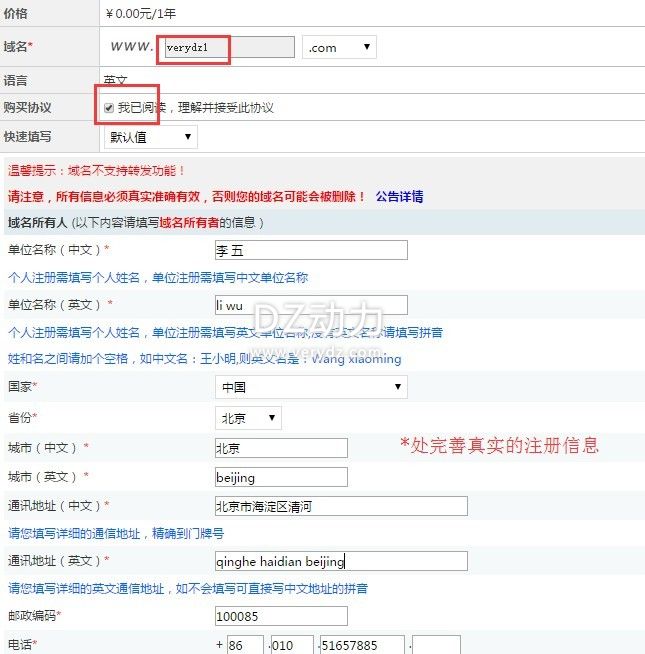Click the domain name input containing verydz1
Image resolution: width=645 pixels, height=654 pixels.
coord(227,47)
